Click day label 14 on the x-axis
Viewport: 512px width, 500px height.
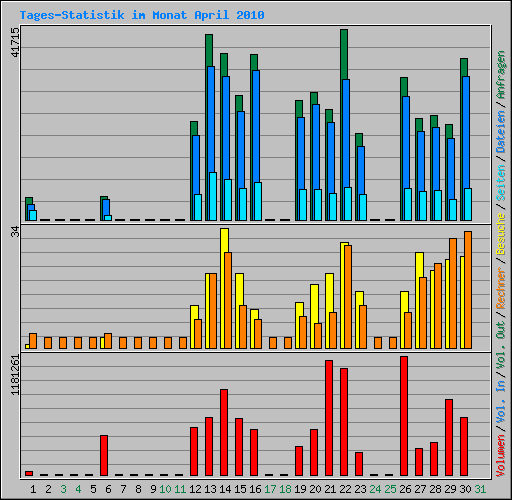[225, 489]
